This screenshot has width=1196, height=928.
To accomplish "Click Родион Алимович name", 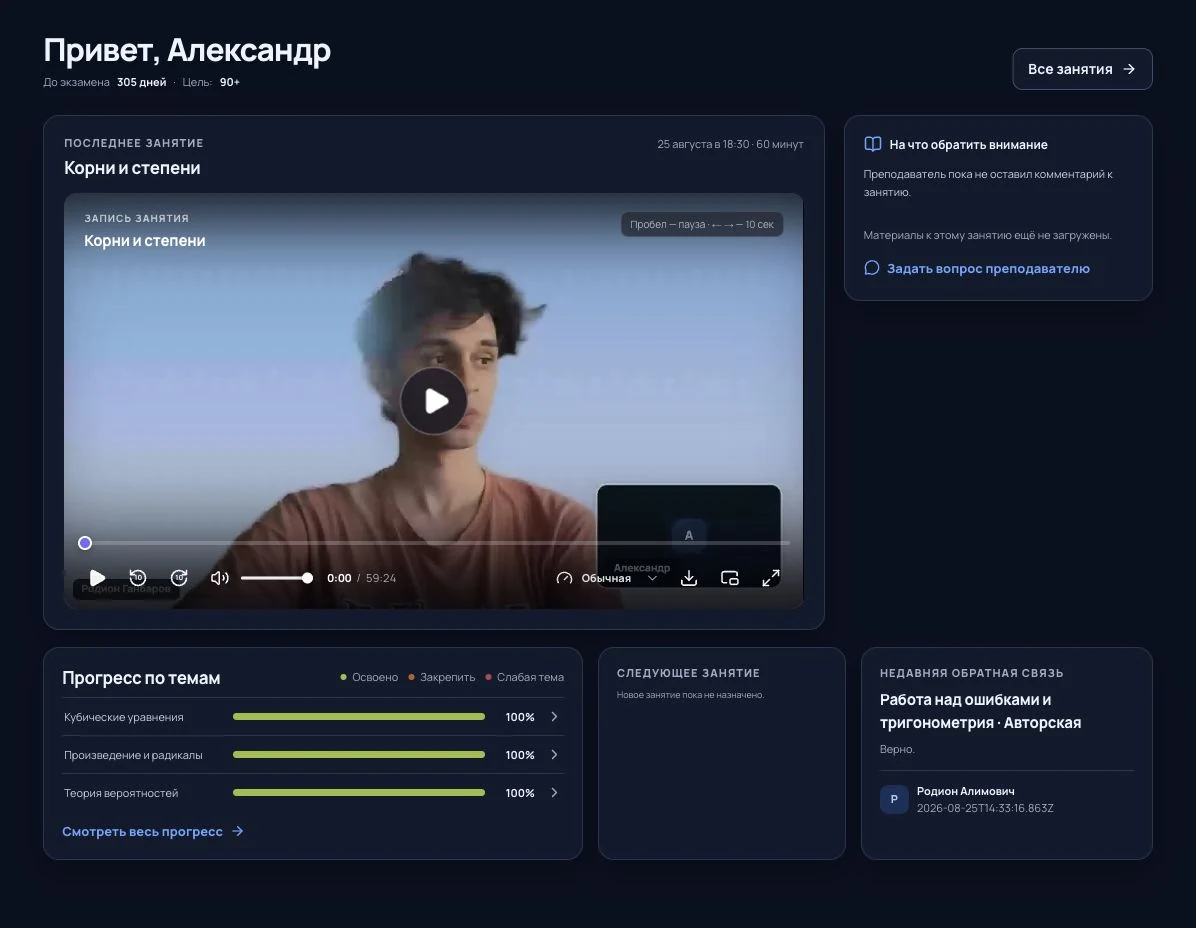I will coord(966,791).
